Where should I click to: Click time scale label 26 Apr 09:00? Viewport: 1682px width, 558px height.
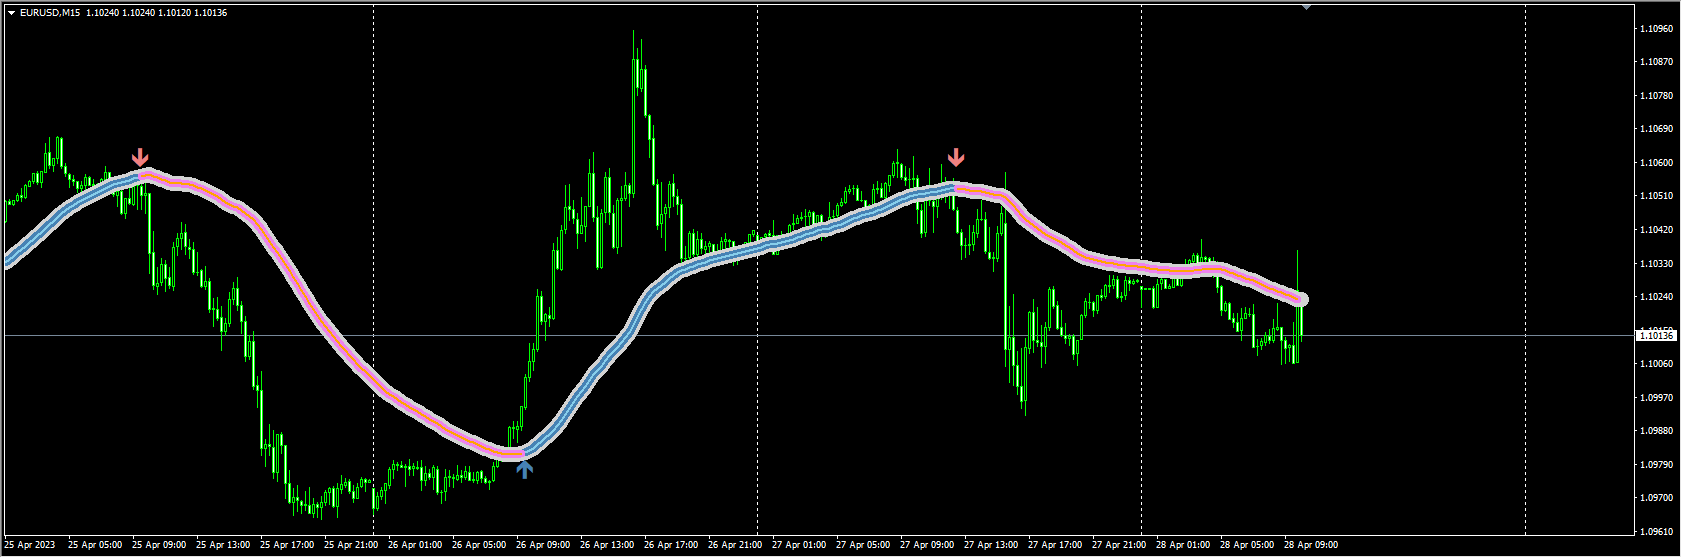tap(543, 545)
